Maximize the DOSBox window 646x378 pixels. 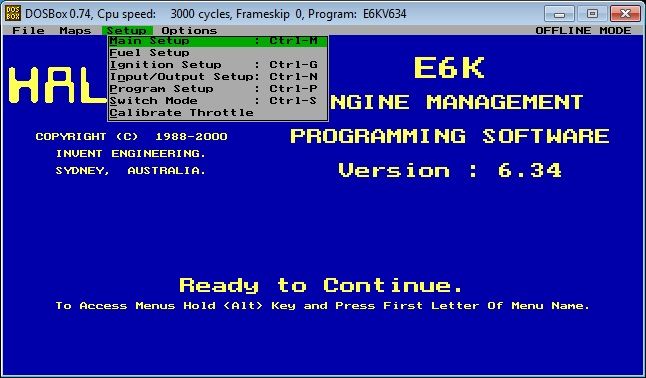click(592, 14)
